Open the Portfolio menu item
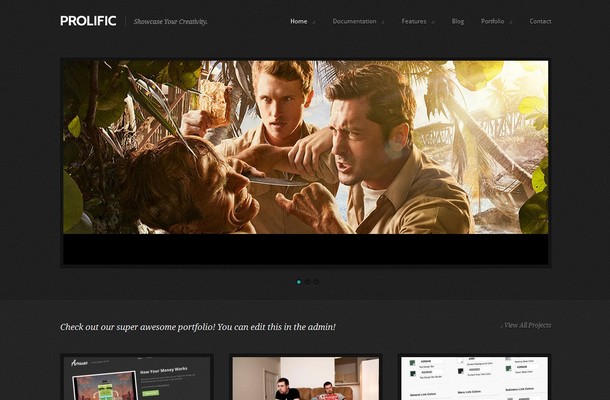 [x=492, y=21]
